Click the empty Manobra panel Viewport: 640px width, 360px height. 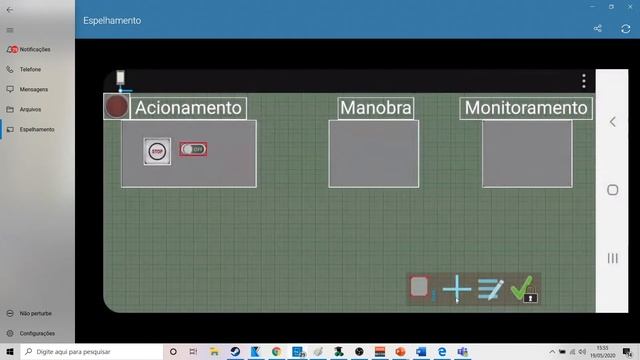pyautogui.click(x=373, y=154)
